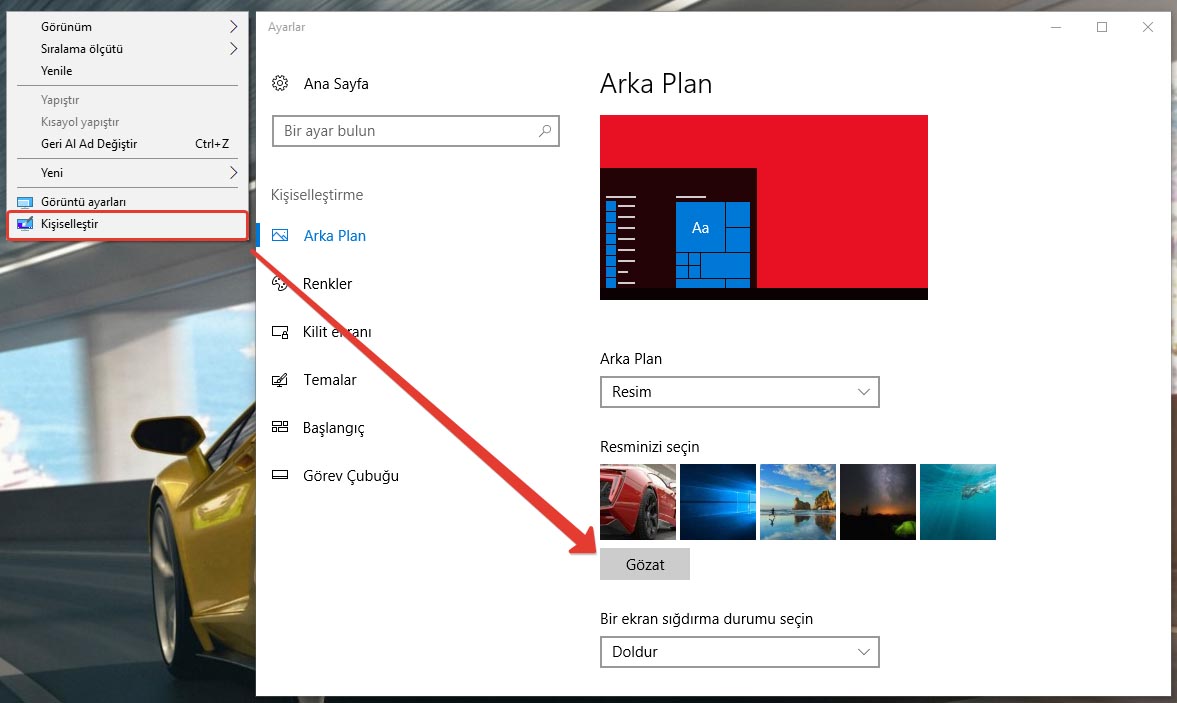The width and height of the screenshot is (1177, 703).
Task: Click the search magnifier icon in settings
Action: (545, 131)
